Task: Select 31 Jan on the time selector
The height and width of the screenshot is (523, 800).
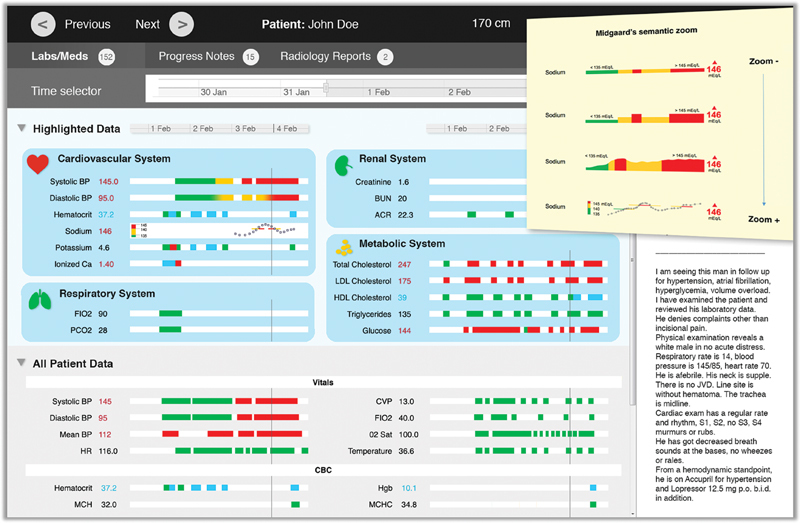Action: (x=296, y=92)
